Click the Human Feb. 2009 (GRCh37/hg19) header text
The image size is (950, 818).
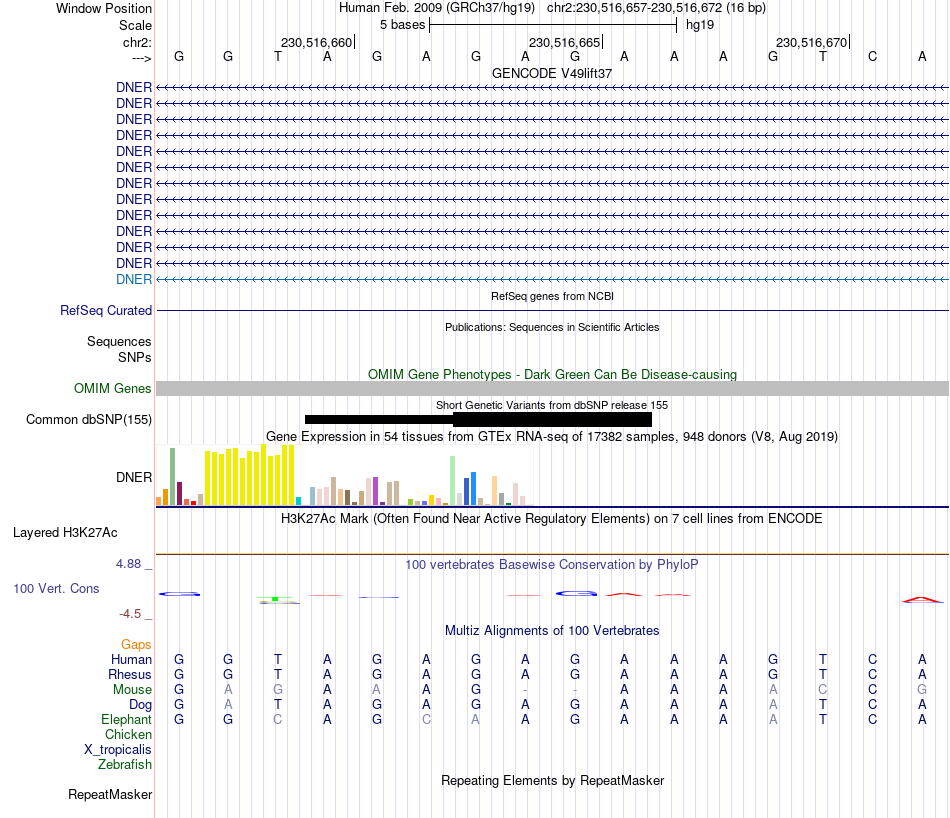(x=437, y=8)
